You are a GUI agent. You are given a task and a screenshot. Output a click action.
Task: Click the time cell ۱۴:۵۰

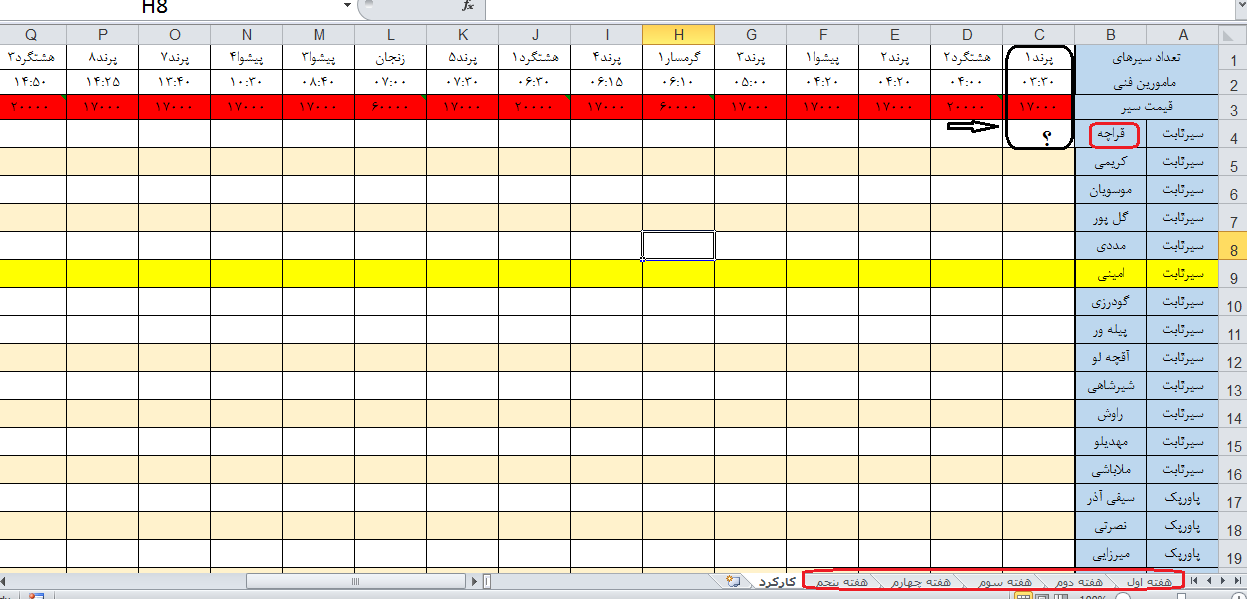pyautogui.click(x=33, y=82)
